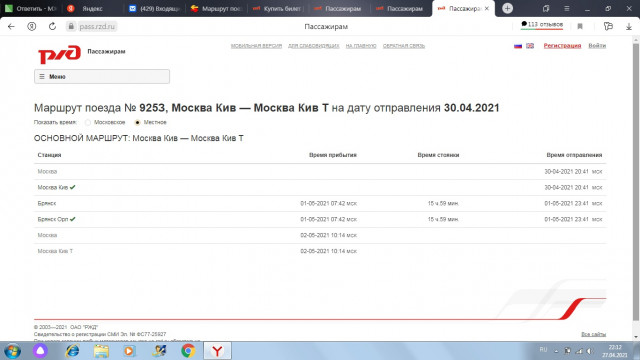Reload the page with the refresh icon

tap(52, 27)
